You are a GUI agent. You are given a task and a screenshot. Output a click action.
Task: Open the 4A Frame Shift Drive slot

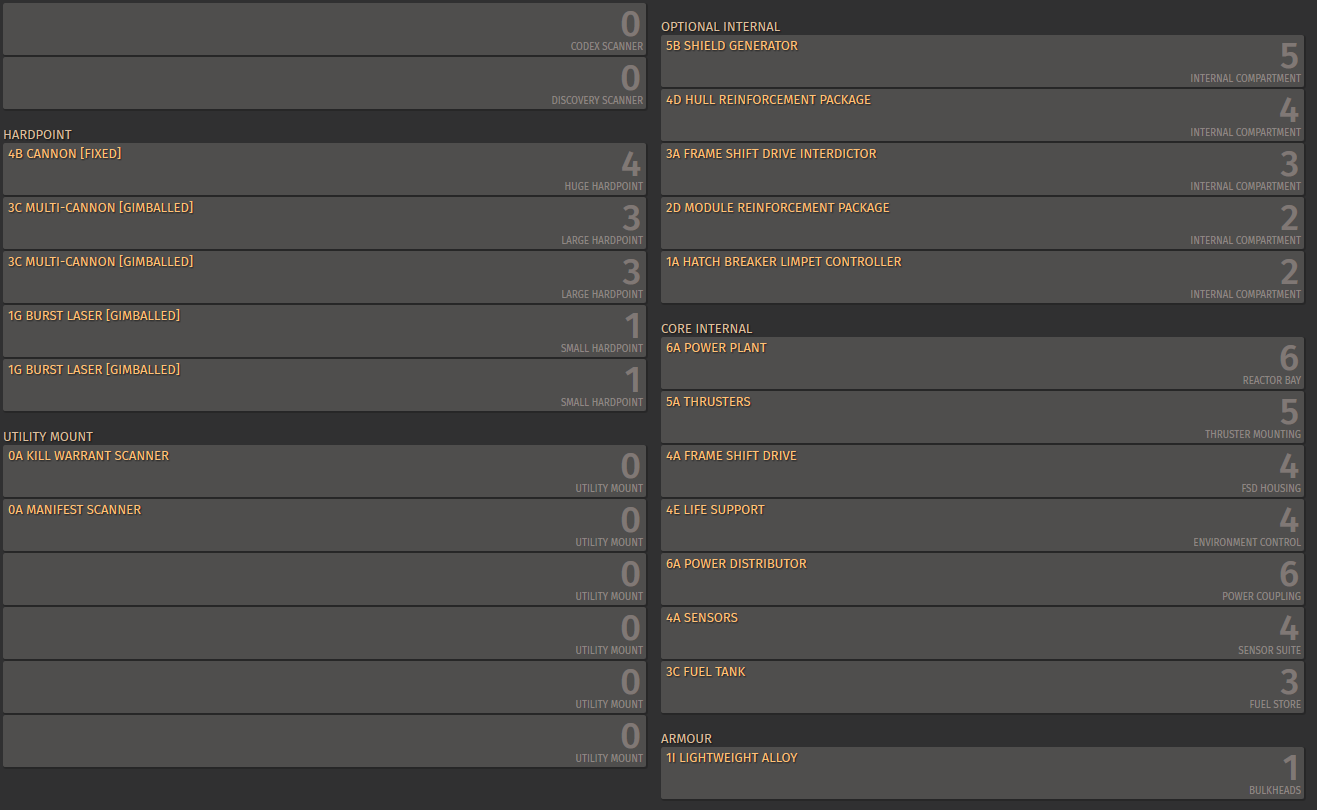[982, 471]
